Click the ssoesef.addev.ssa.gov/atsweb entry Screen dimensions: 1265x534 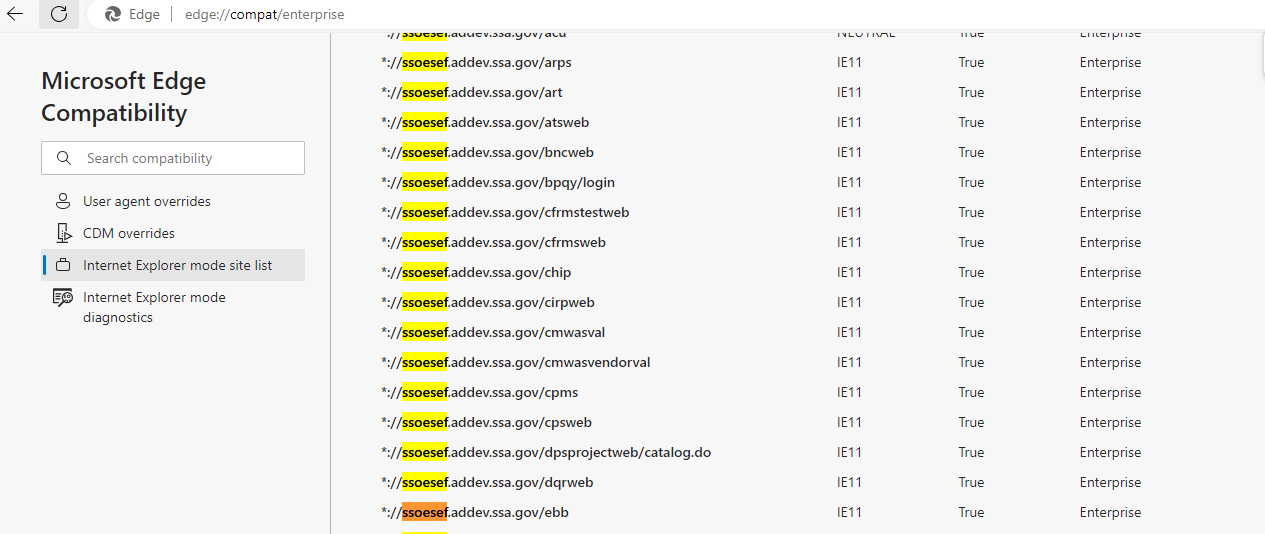pos(485,122)
